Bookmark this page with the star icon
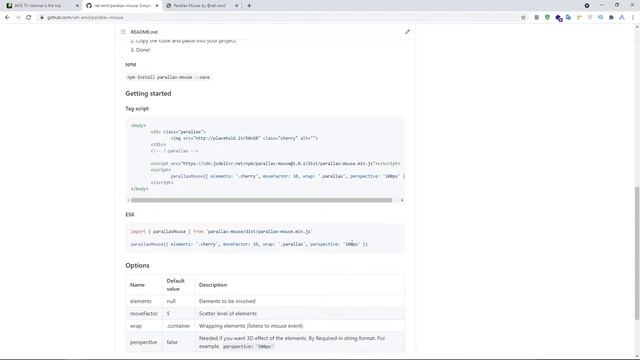Screen dimensions: 640x360 click(523, 18)
